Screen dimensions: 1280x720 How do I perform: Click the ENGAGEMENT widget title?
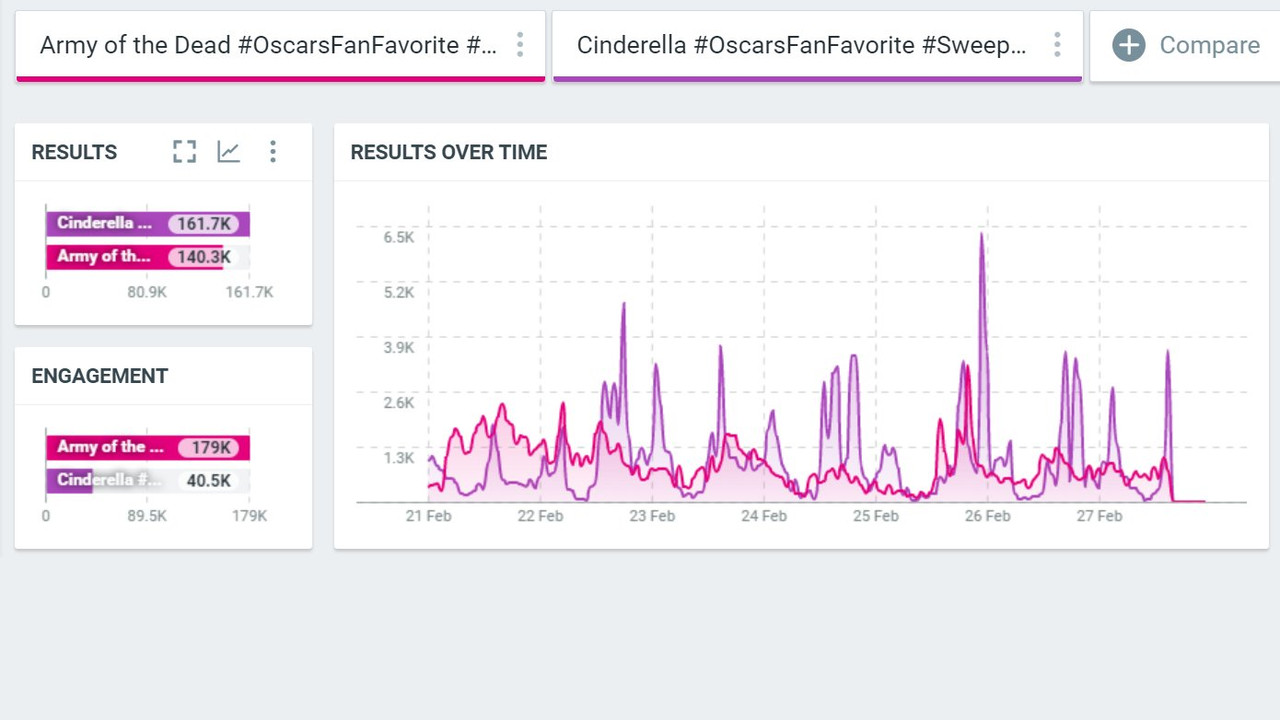100,376
